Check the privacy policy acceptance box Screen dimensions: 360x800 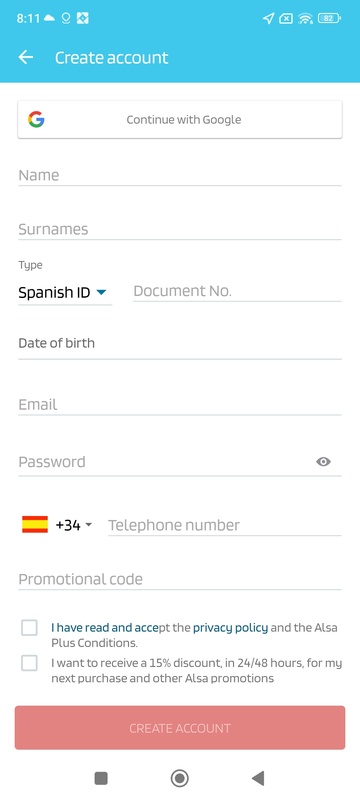(29, 628)
